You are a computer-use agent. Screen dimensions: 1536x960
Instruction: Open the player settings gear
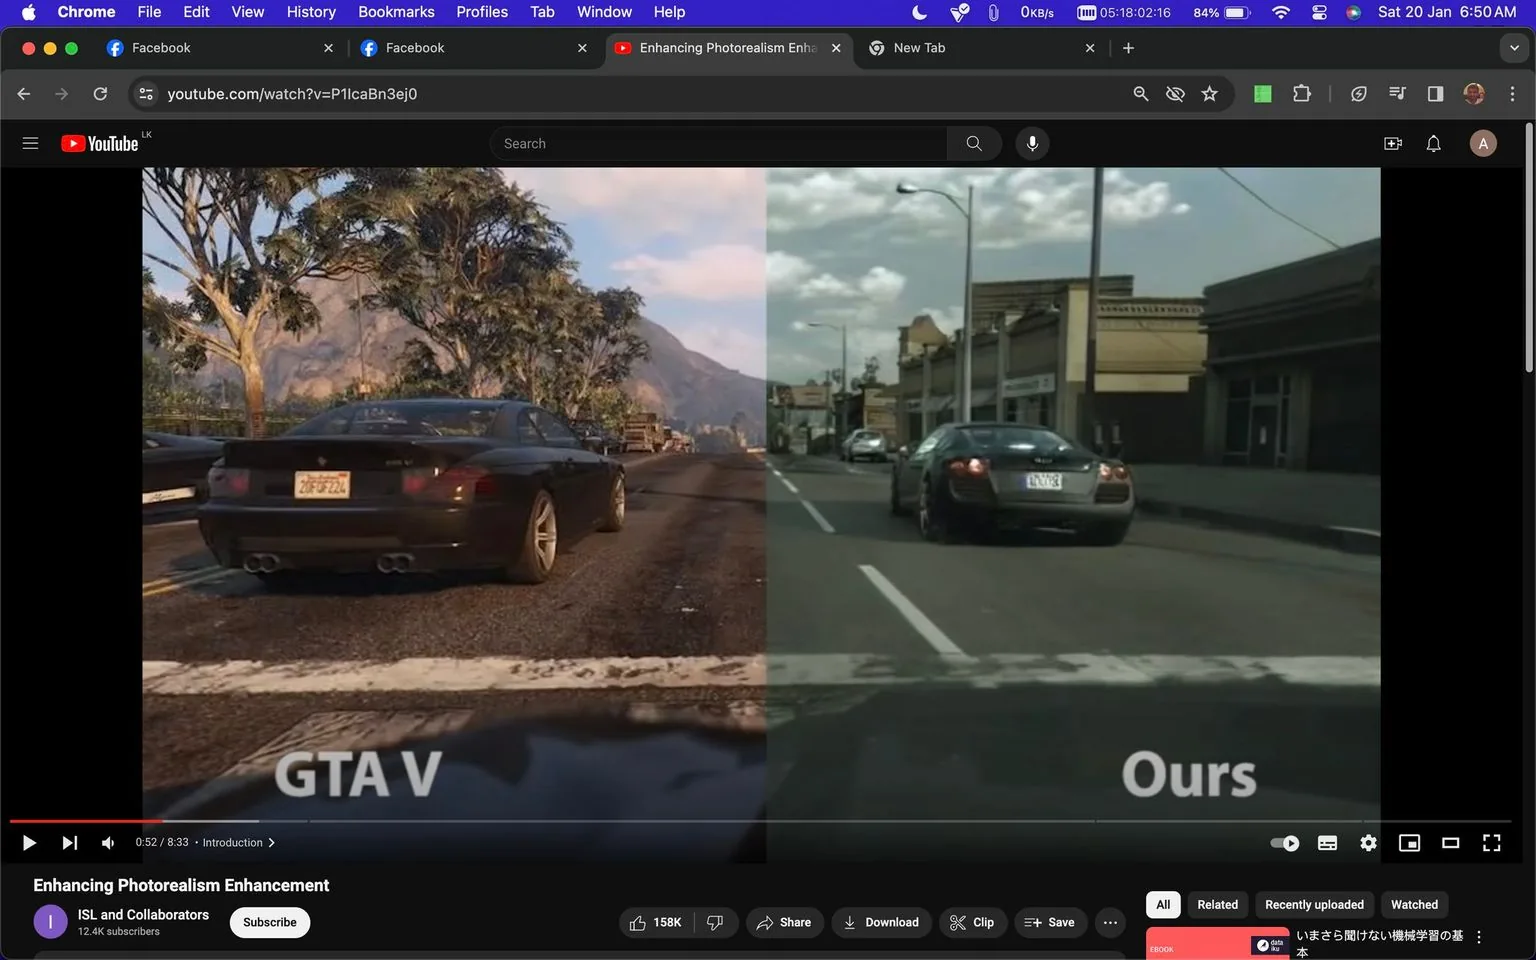[1368, 842]
